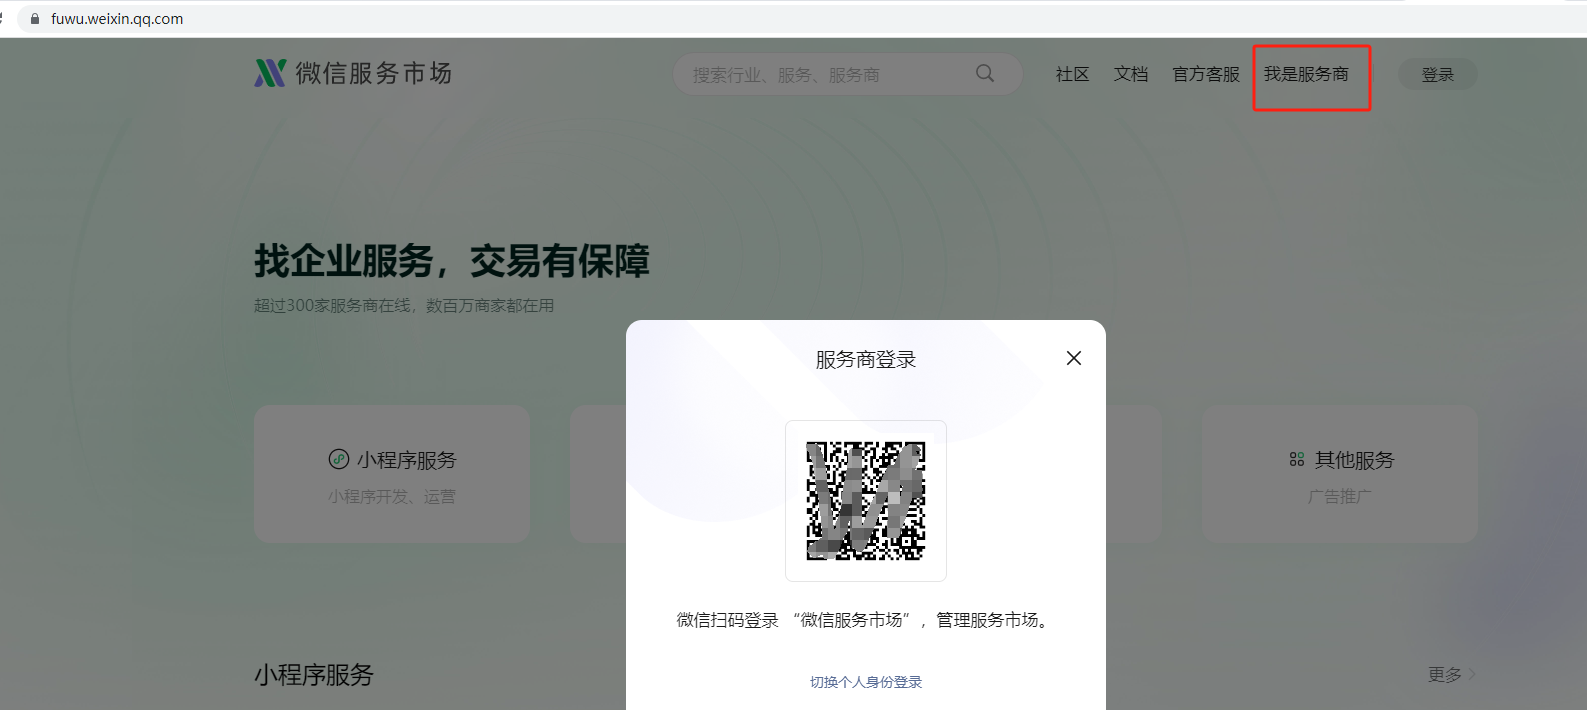This screenshot has width=1587, height=710.
Task: Click the grid icon beside 其他服务
Action: tap(1297, 459)
